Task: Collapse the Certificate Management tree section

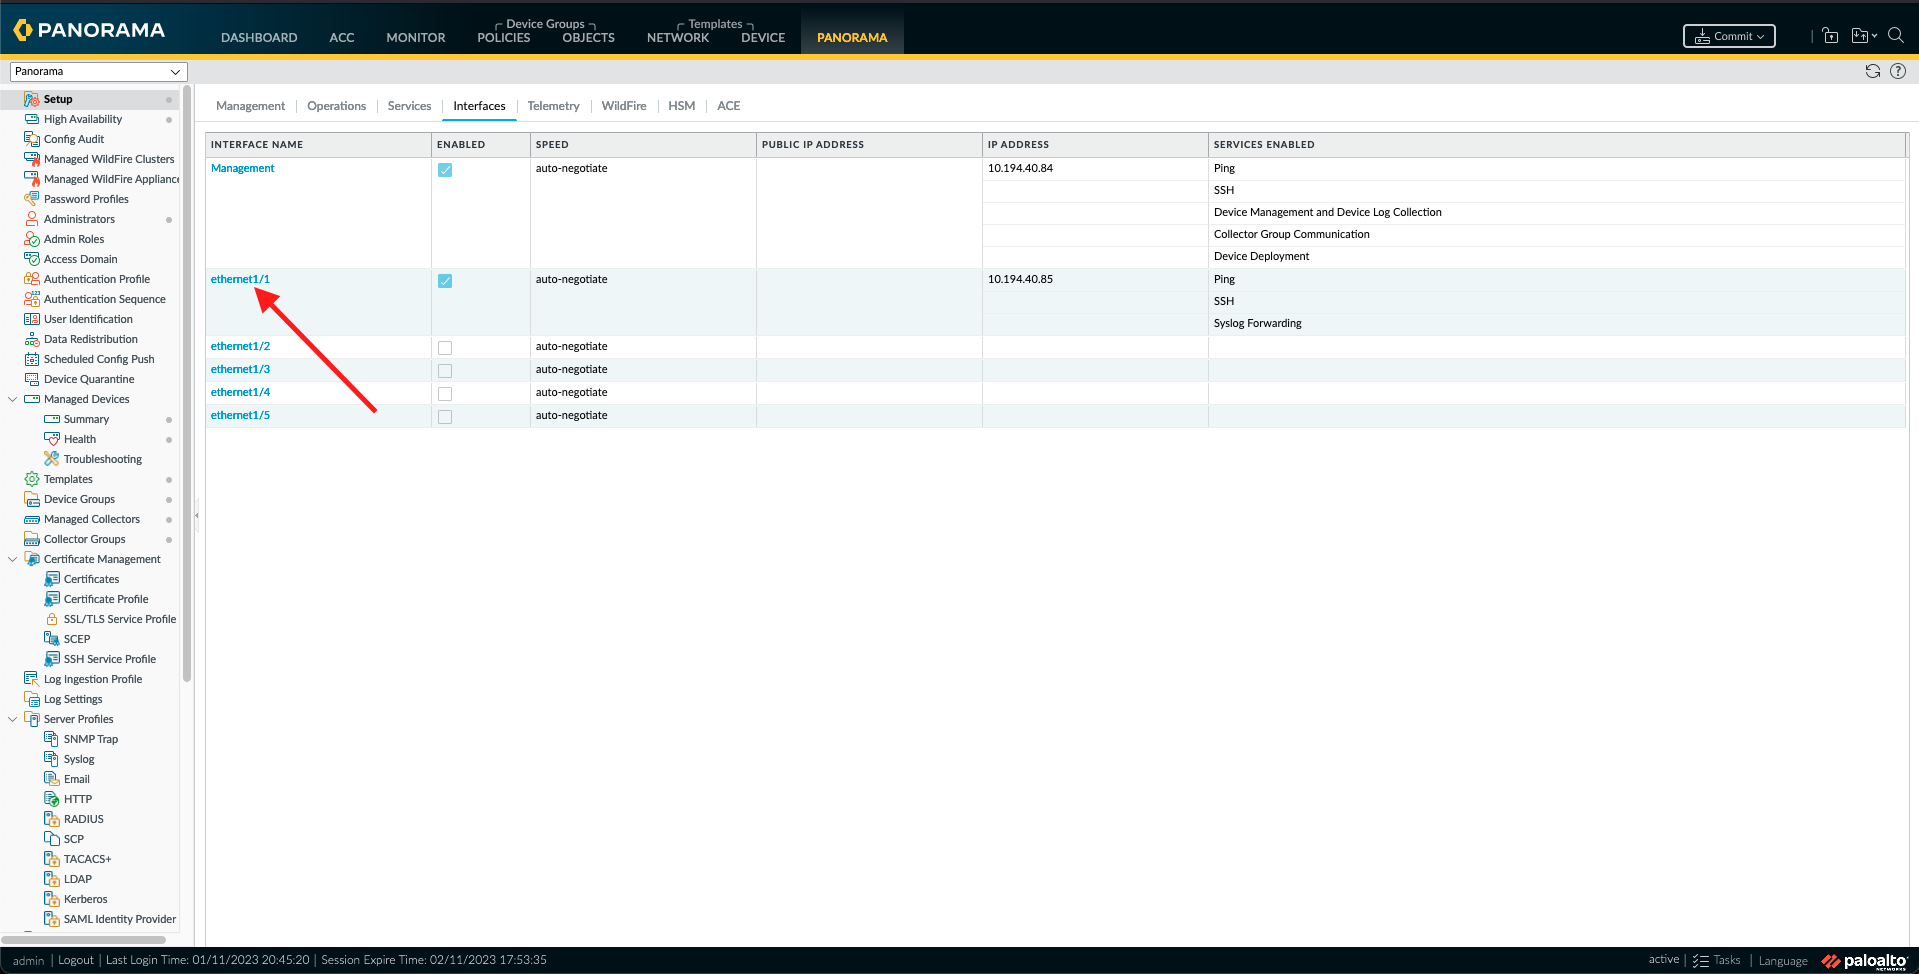Action: coord(13,558)
